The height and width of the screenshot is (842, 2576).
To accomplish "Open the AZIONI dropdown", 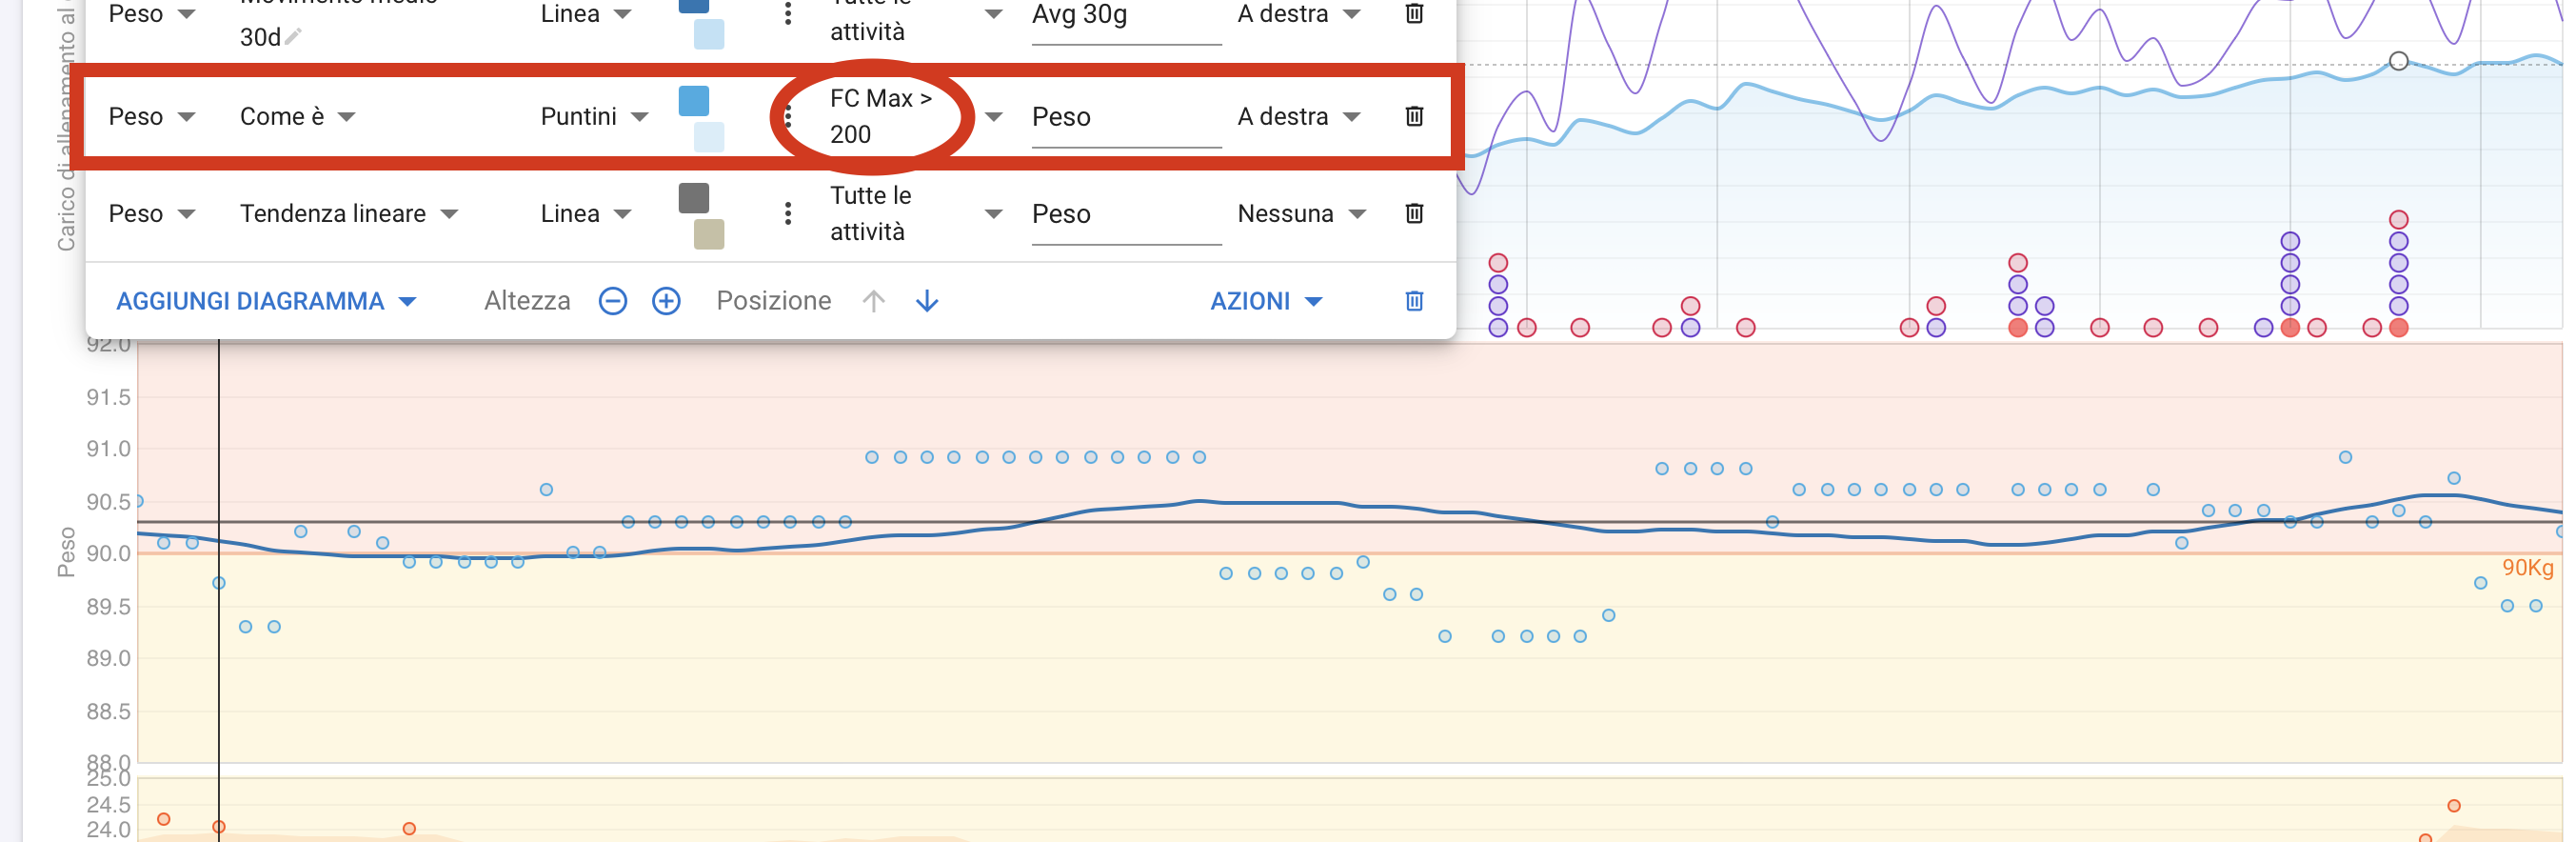I will click(x=1266, y=301).
